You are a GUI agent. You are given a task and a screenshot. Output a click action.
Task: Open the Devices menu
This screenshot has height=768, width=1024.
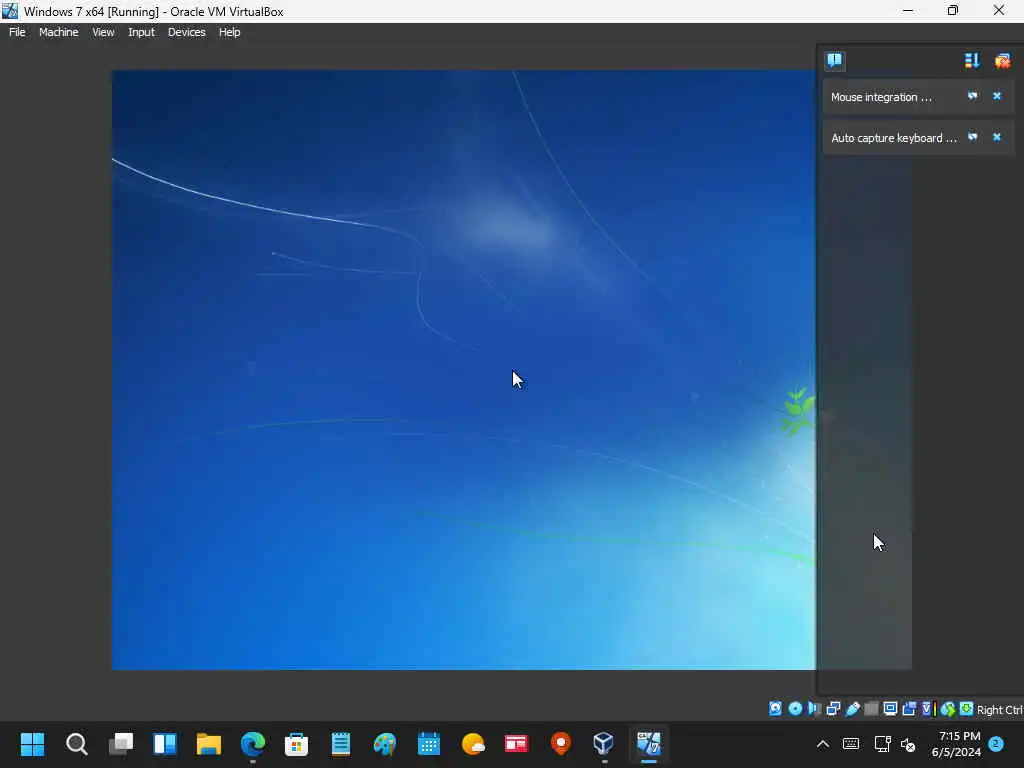[x=186, y=32]
